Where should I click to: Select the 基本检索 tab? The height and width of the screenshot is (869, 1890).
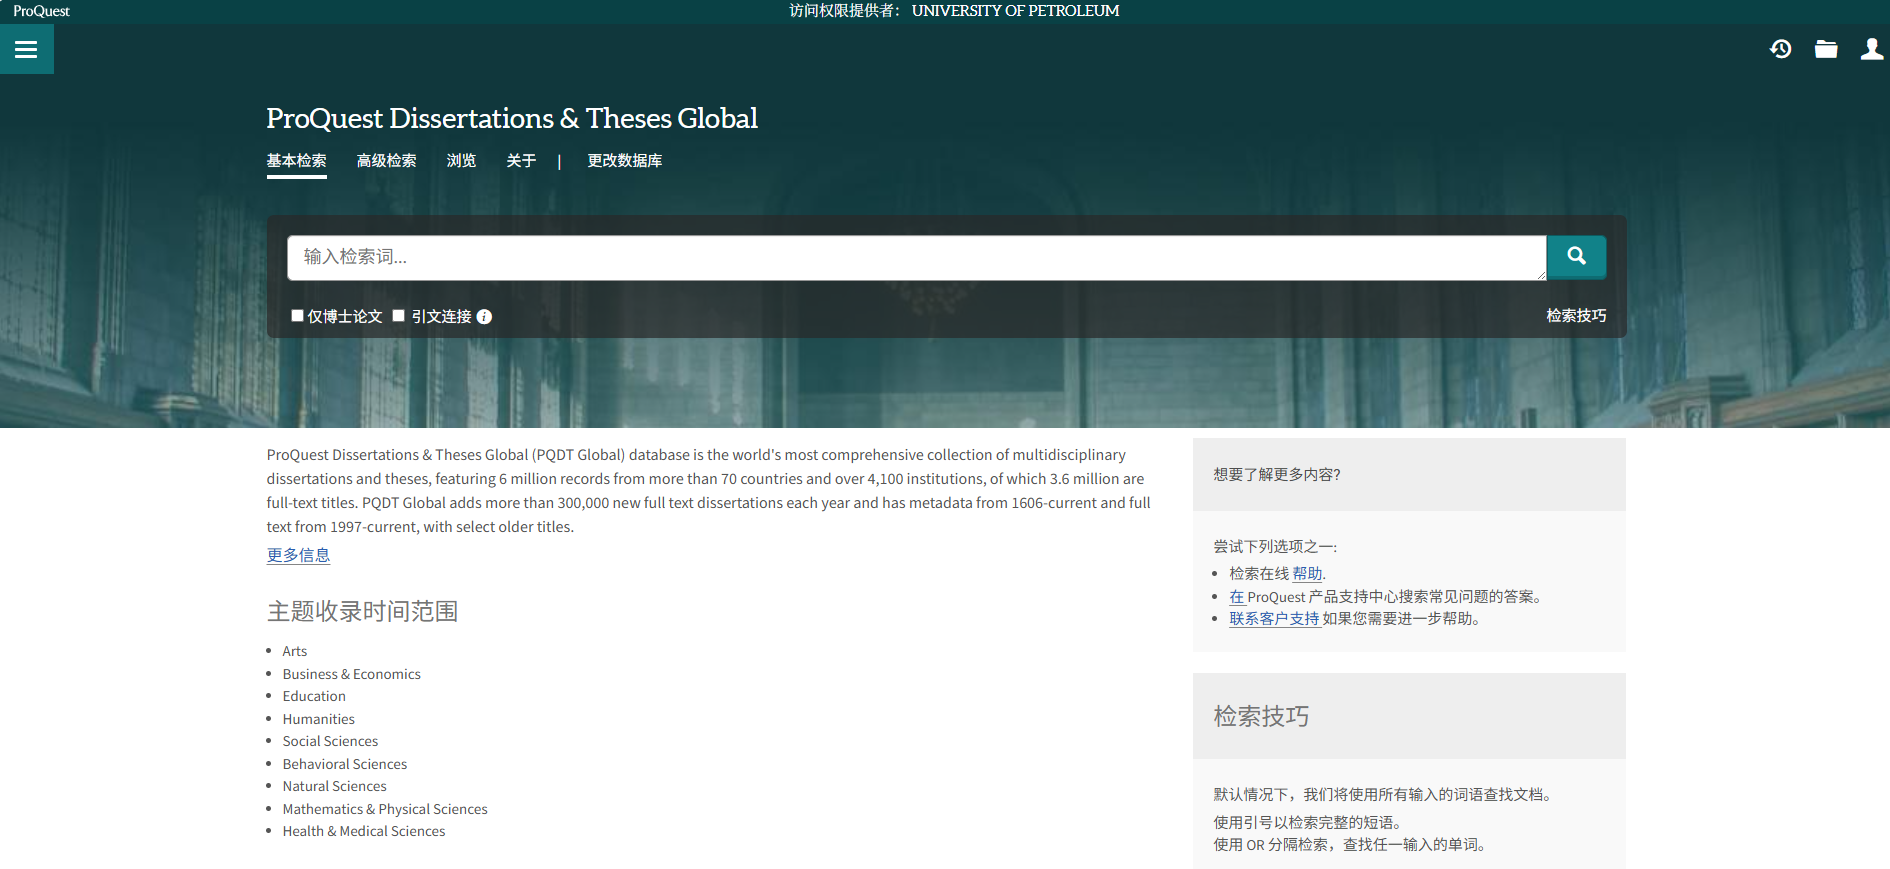pos(296,161)
